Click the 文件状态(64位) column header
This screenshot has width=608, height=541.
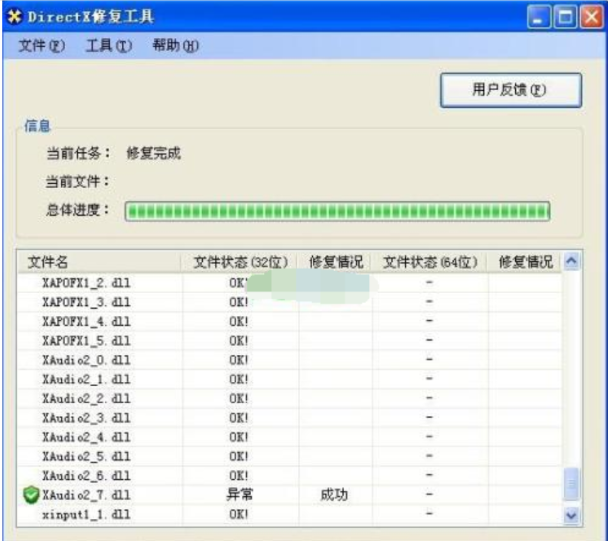(430, 262)
